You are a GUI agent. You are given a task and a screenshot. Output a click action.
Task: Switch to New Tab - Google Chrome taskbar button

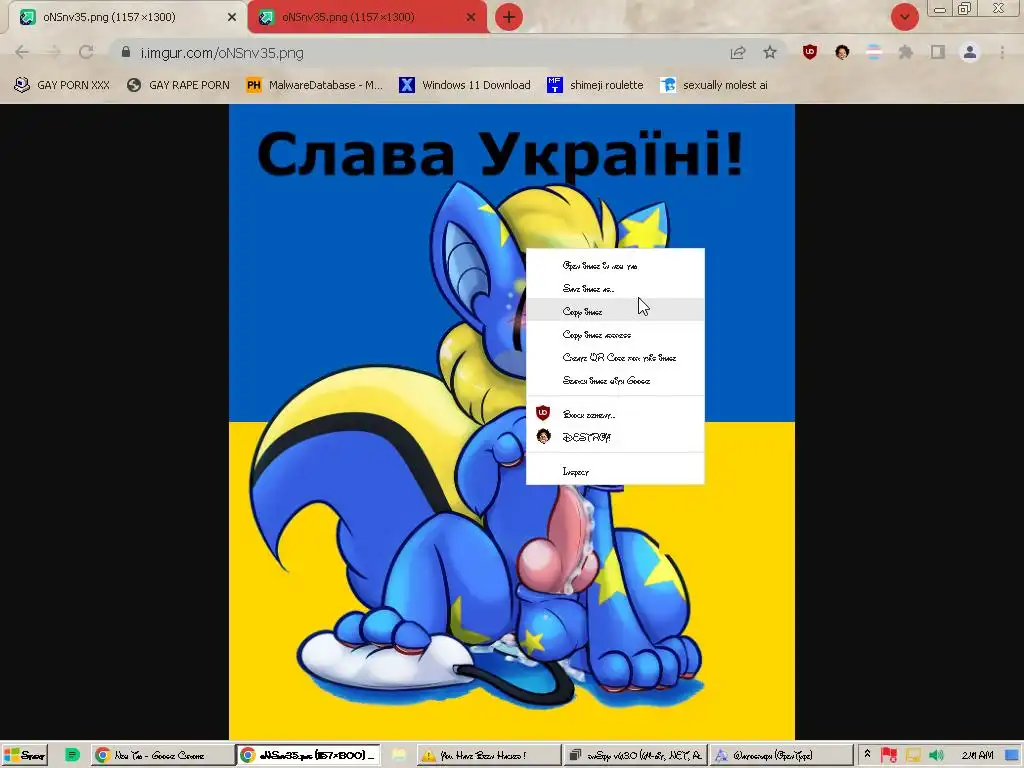click(x=162, y=756)
